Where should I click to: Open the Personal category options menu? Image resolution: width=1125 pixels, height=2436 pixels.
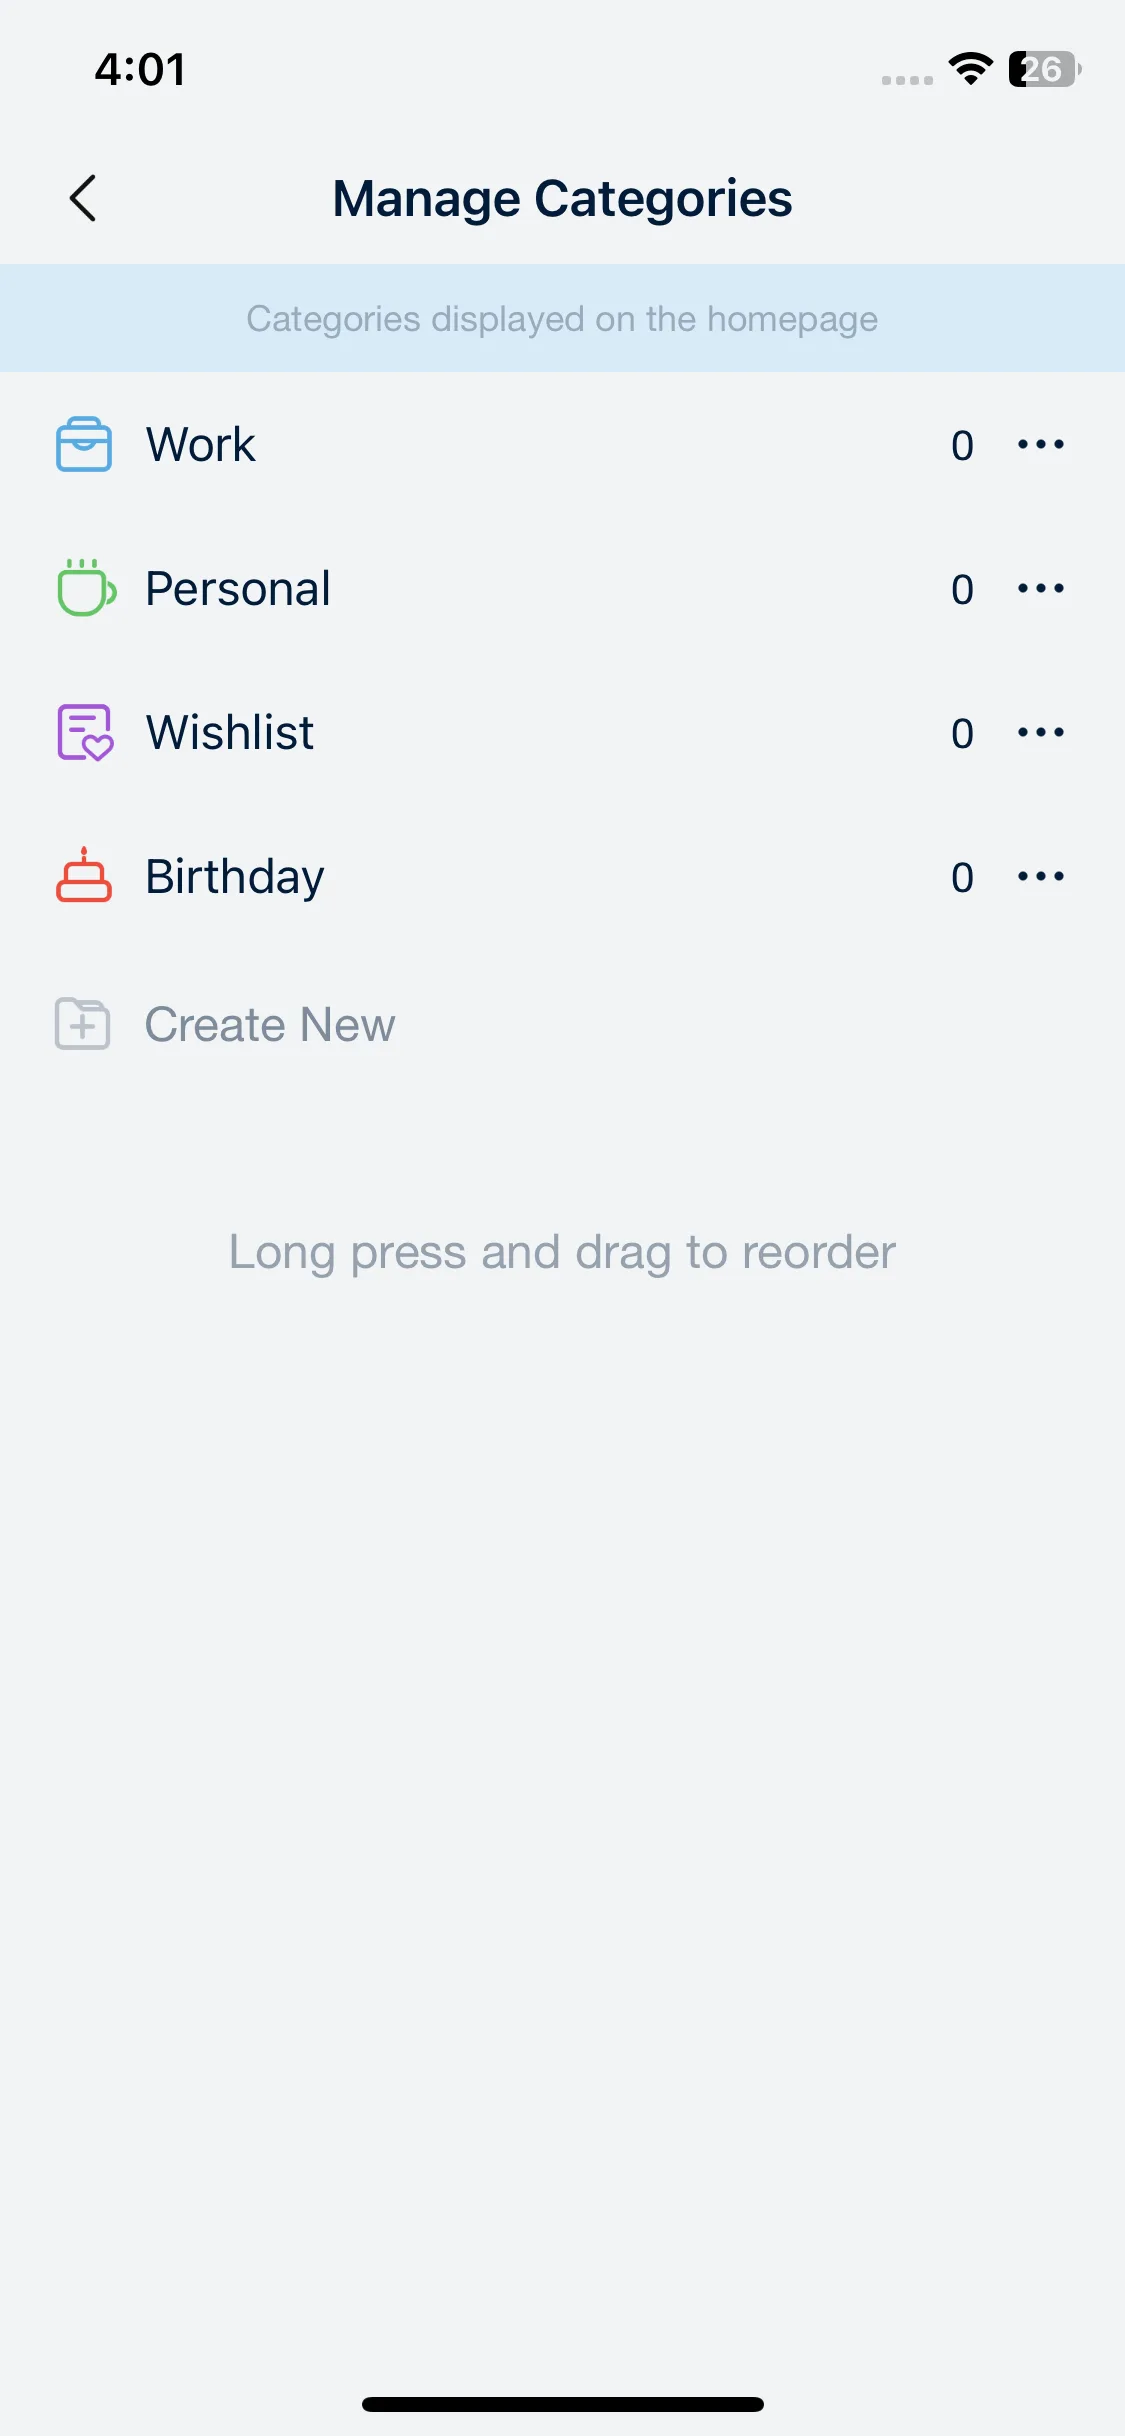1040,588
